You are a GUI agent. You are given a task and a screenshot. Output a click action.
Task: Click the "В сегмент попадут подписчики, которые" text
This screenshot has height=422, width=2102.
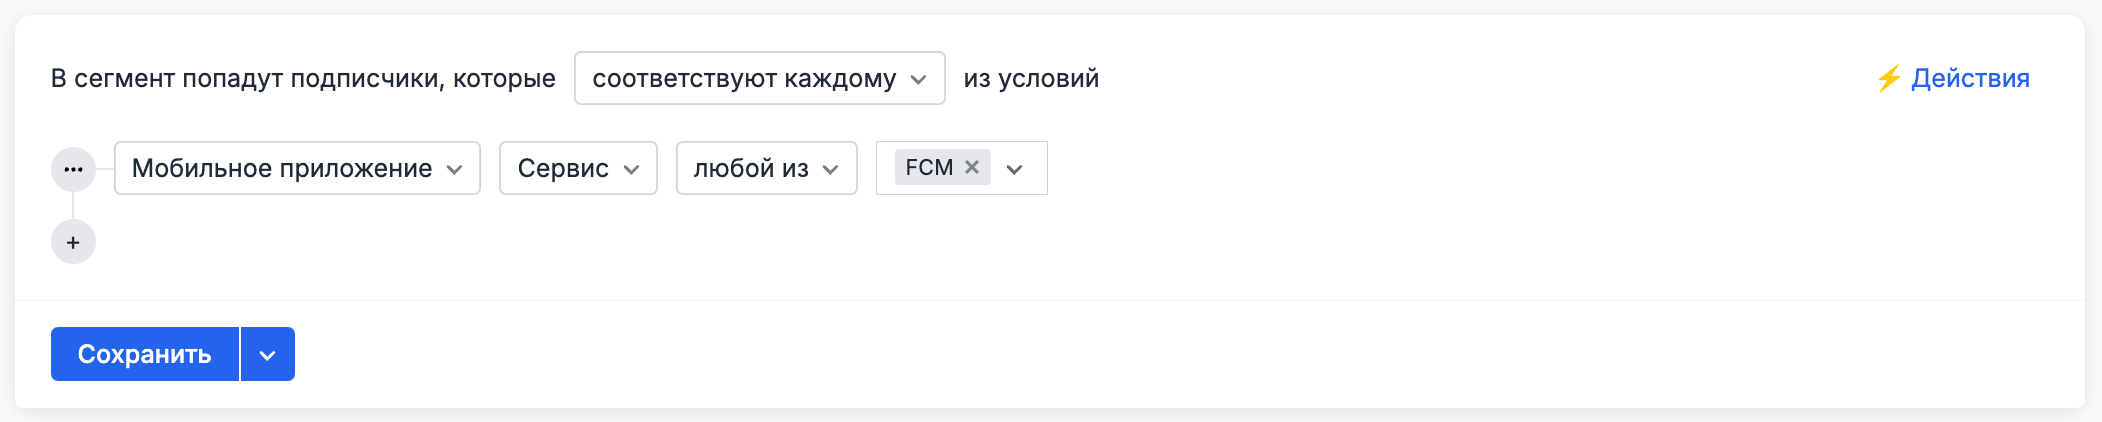coord(303,78)
